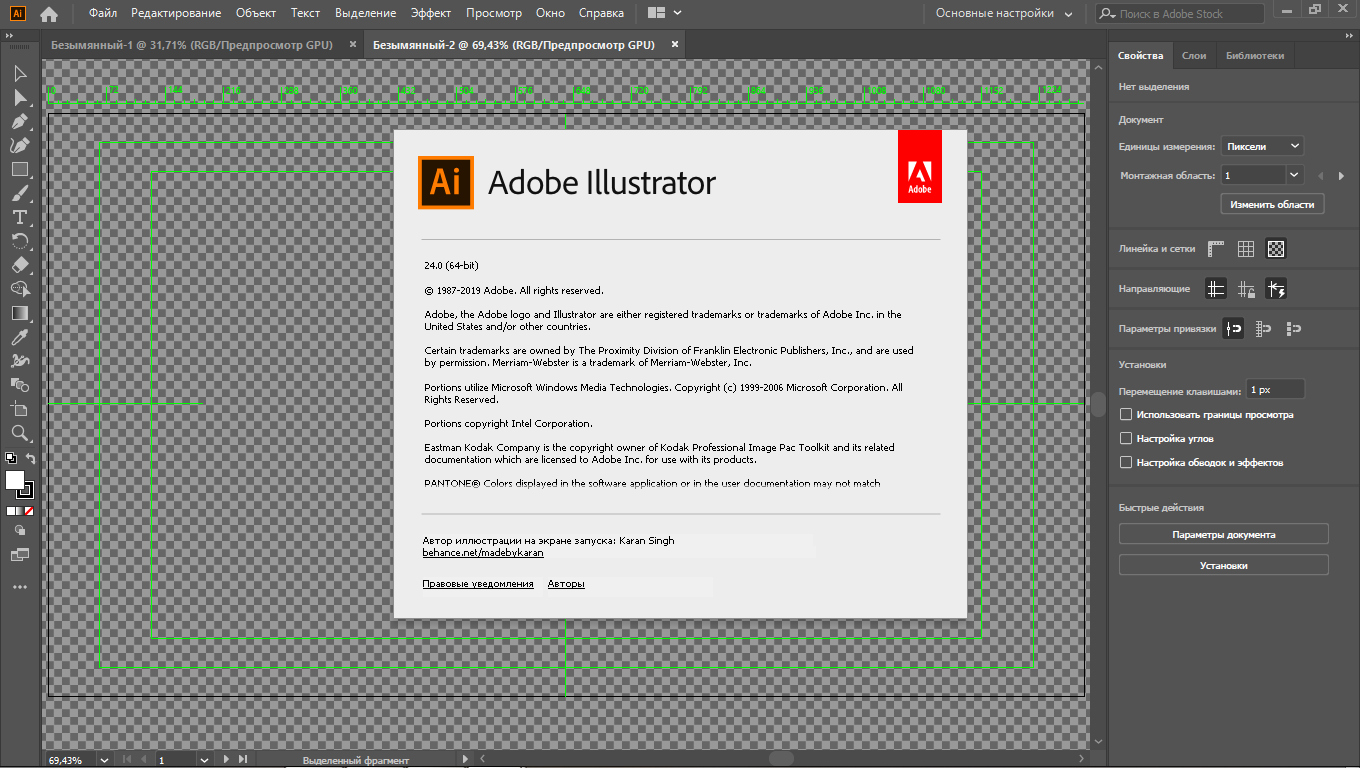Viewport: 1360px width, 768px height.
Task: Expand the 'Основные настройки' workspace dropdown
Action: (1003, 14)
